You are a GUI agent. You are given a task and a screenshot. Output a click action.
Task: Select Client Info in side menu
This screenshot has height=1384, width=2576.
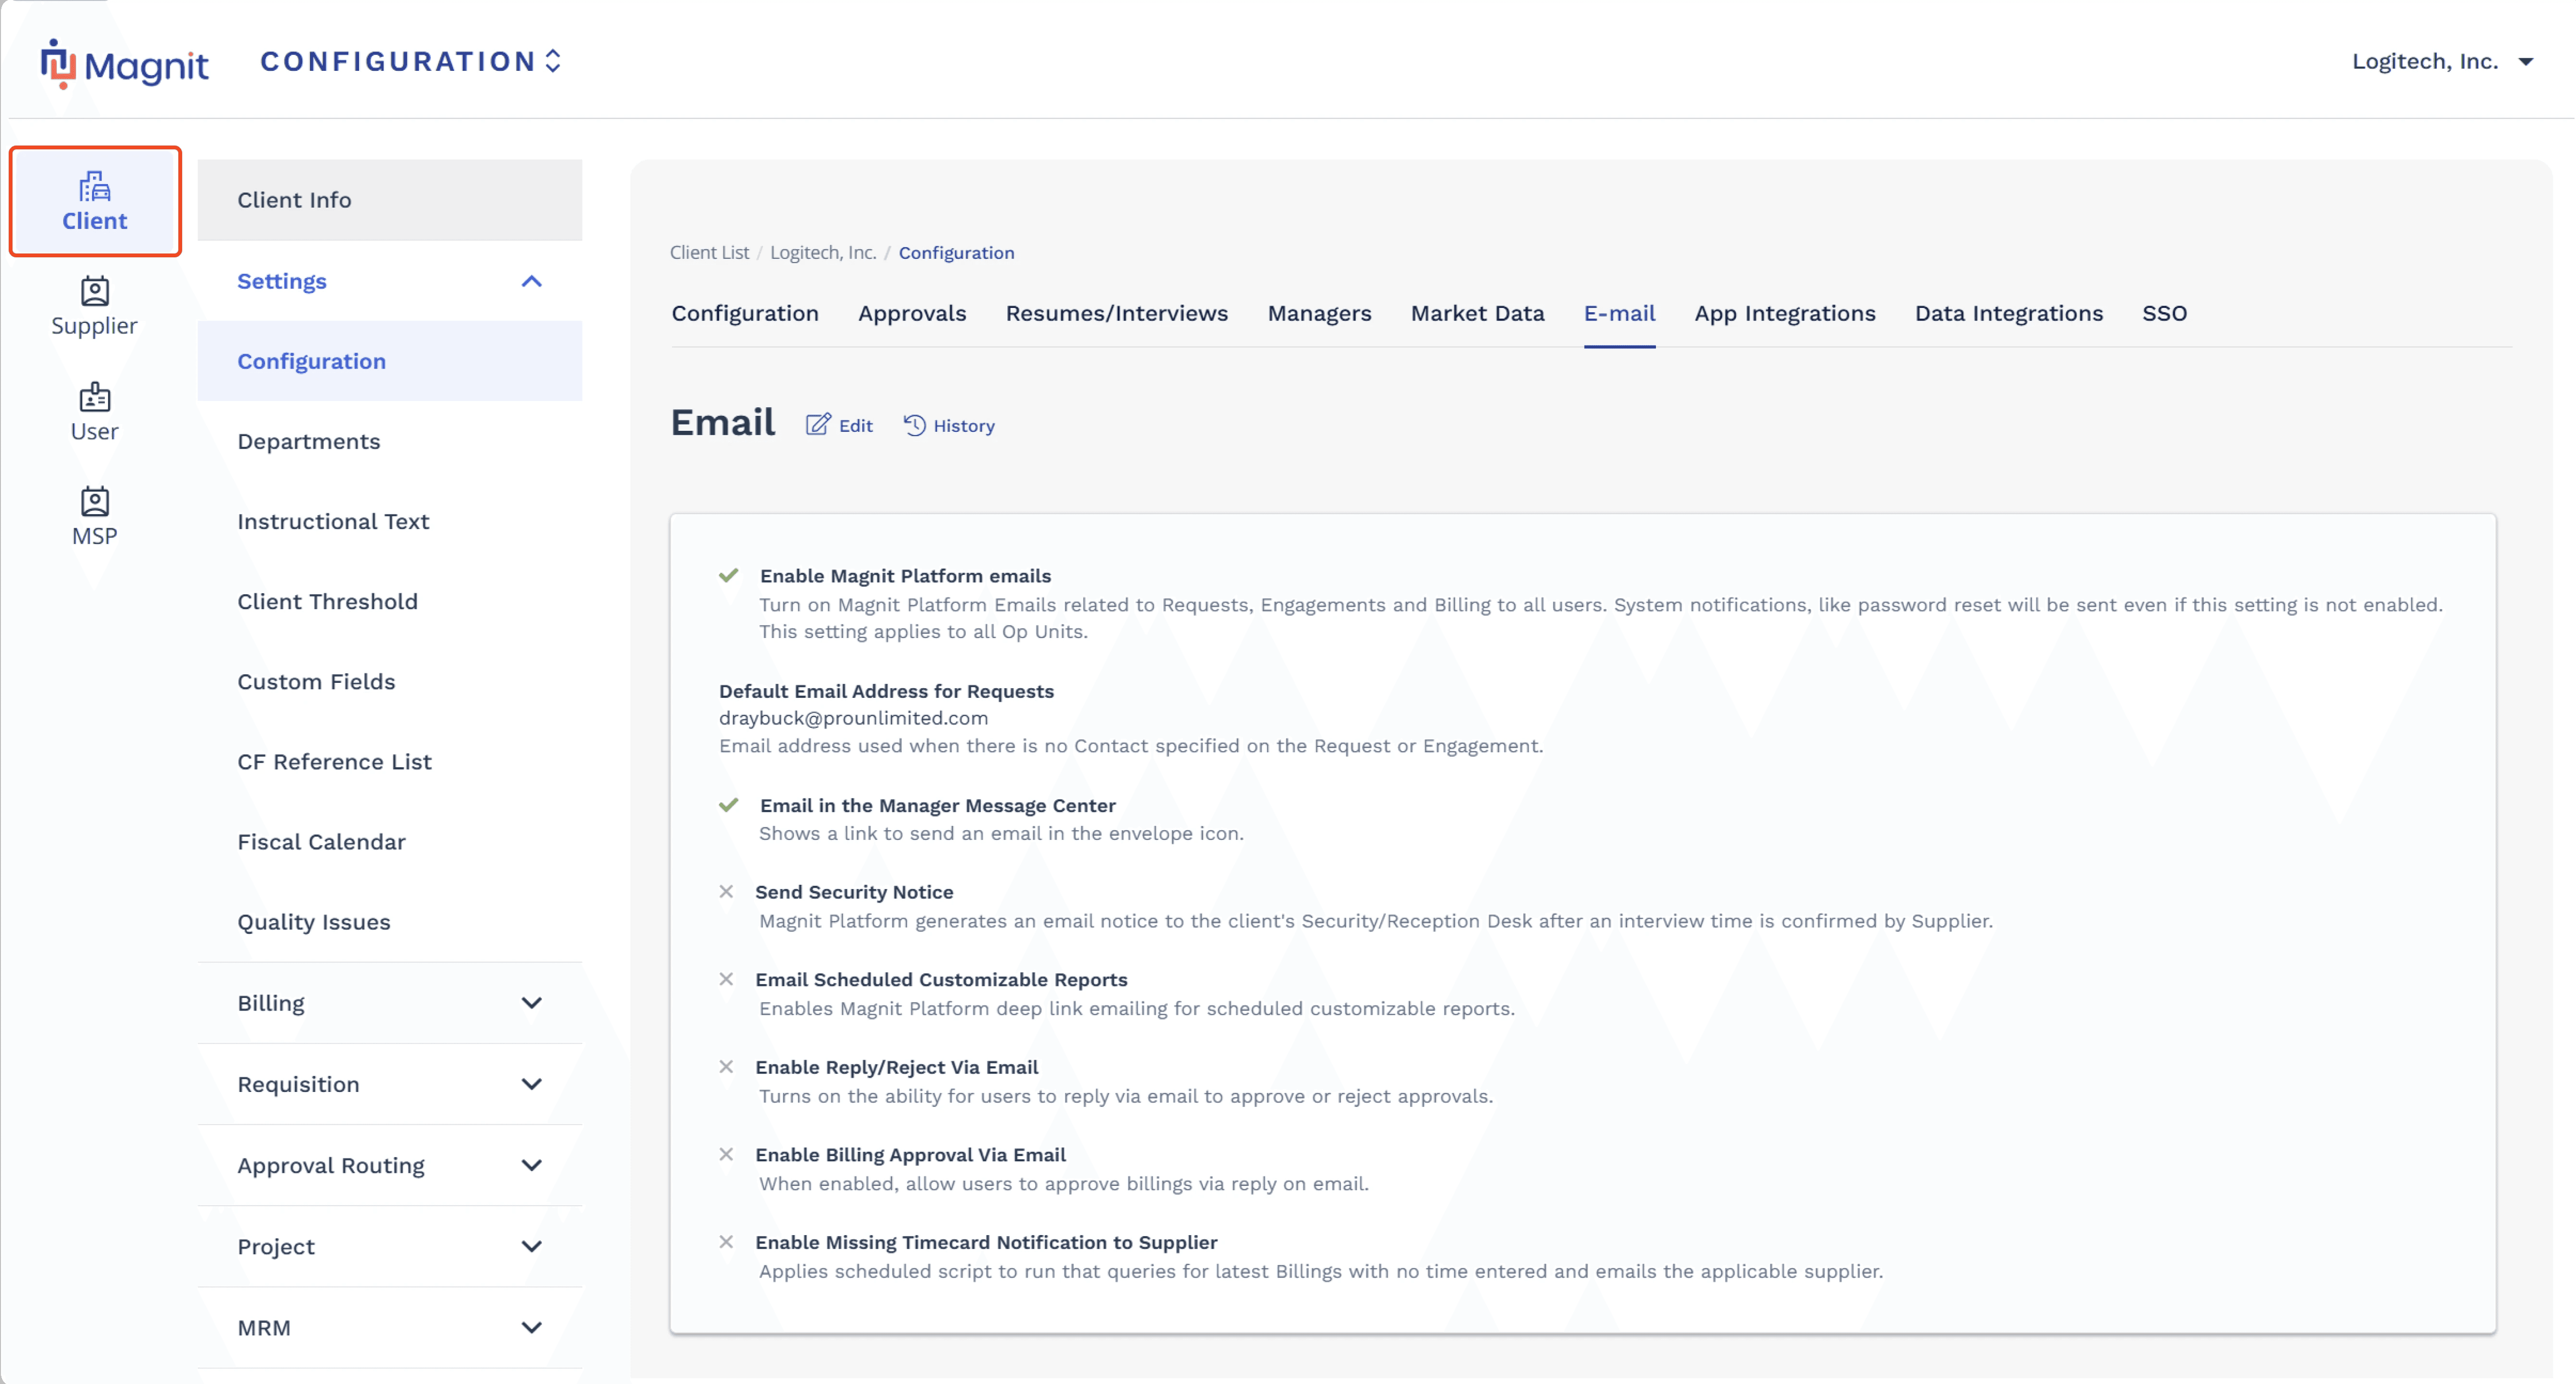(294, 200)
